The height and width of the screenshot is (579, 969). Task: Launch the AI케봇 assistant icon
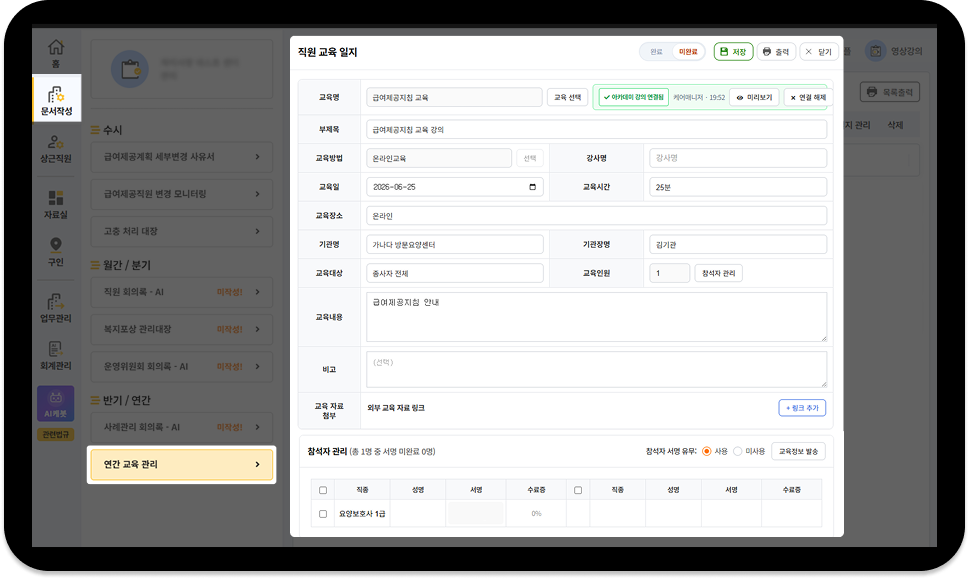click(56, 404)
